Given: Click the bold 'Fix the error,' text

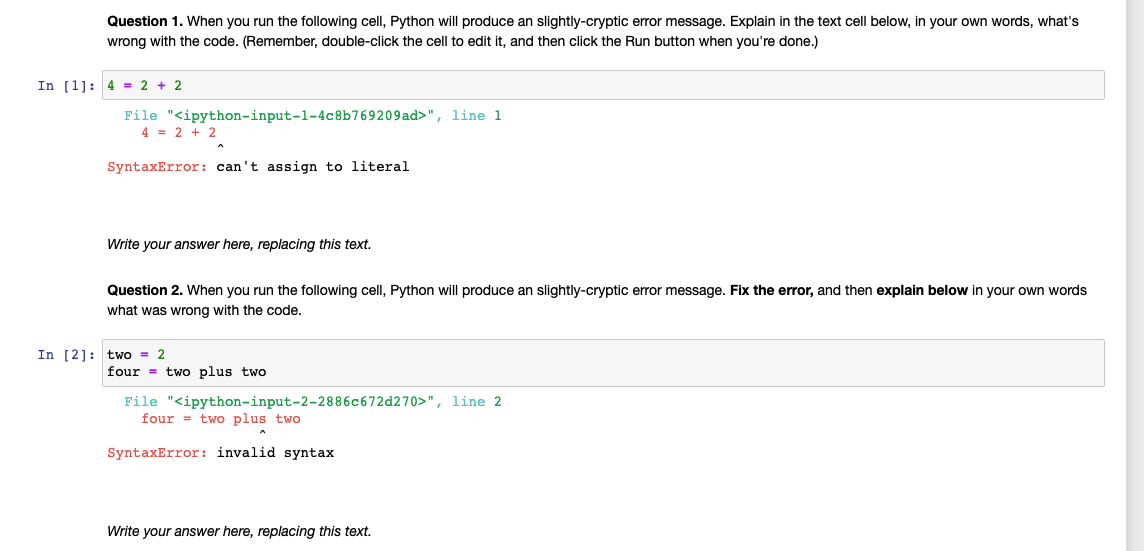Looking at the screenshot, I should (772, 290).
